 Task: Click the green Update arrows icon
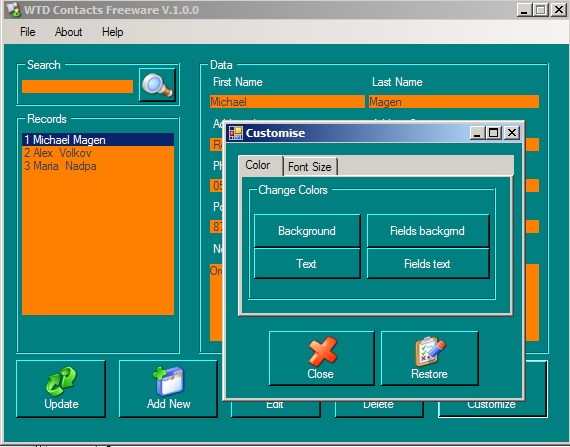61,381
